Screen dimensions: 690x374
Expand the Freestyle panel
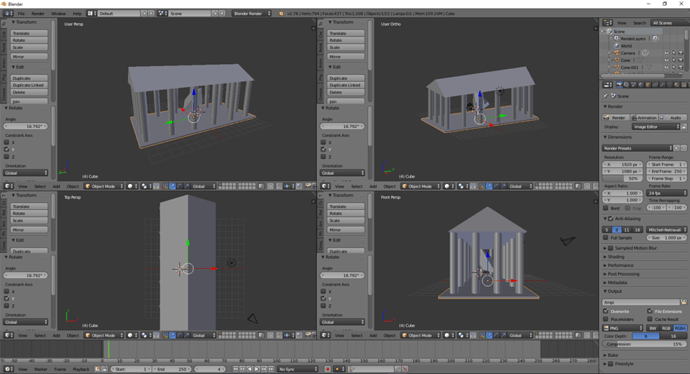coord(624,364)
